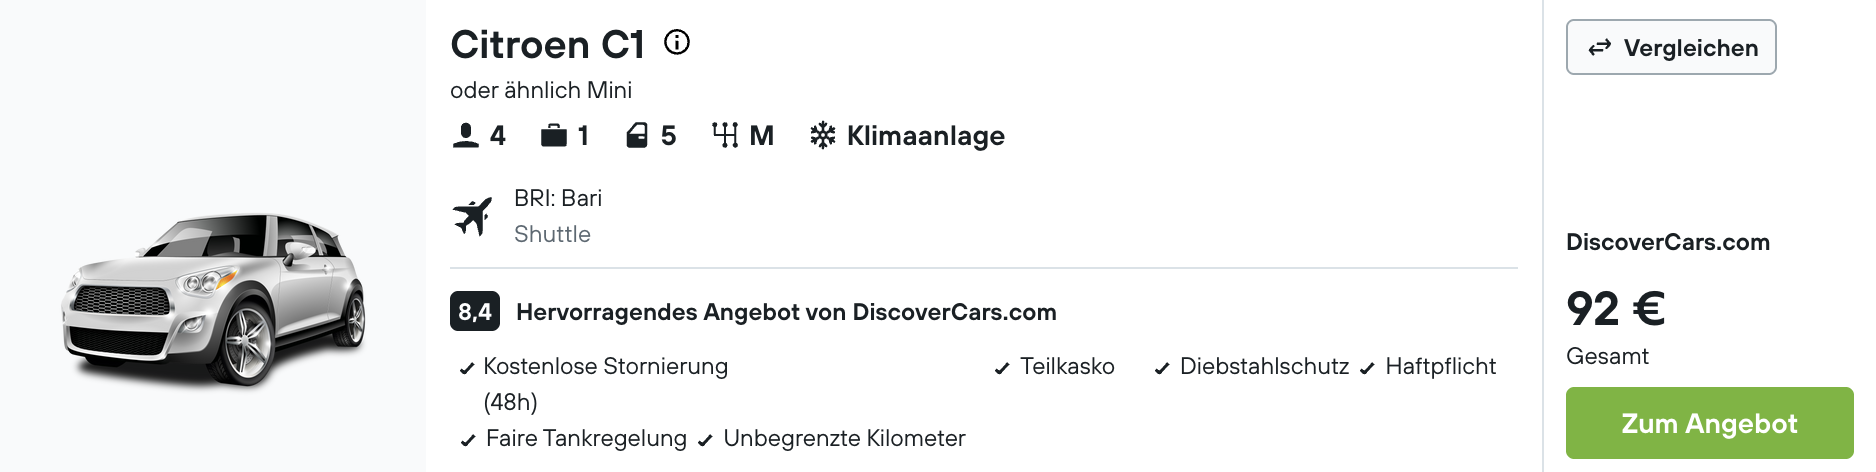Click the luggage suitcase icon

coord(554,135)
